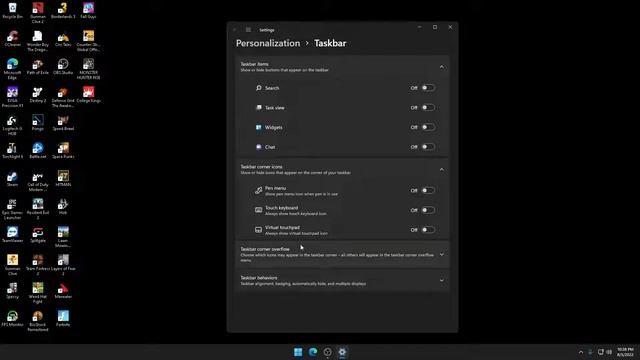Open the EVGA Precision X1 desktop shortcut

12,96
